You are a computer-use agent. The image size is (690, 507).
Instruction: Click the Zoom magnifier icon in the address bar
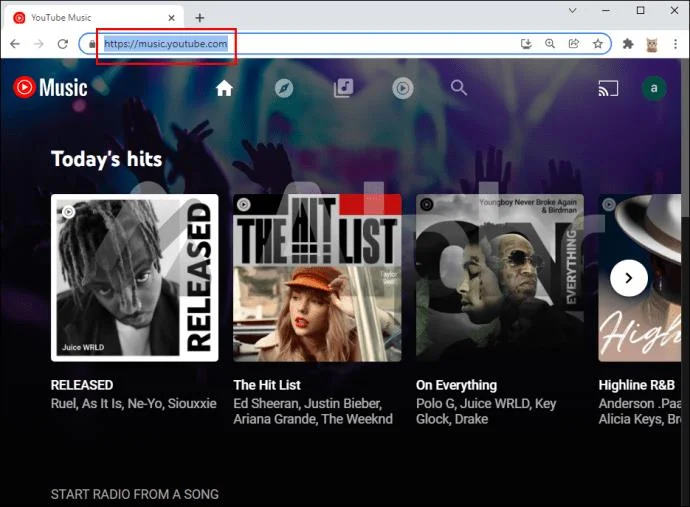[550, 44]
